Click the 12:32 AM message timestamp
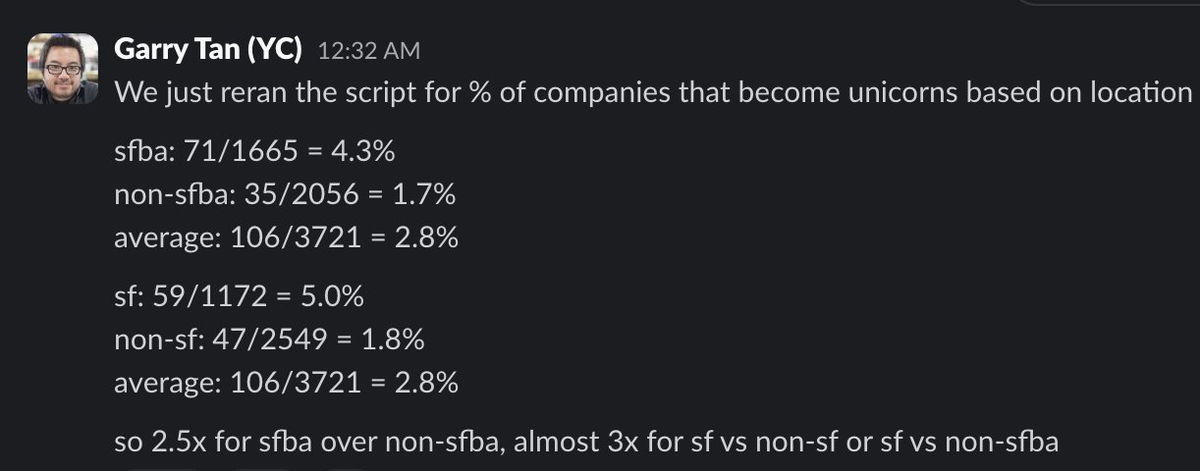This screenshot has height=471, width=1200. click(368, 50)
